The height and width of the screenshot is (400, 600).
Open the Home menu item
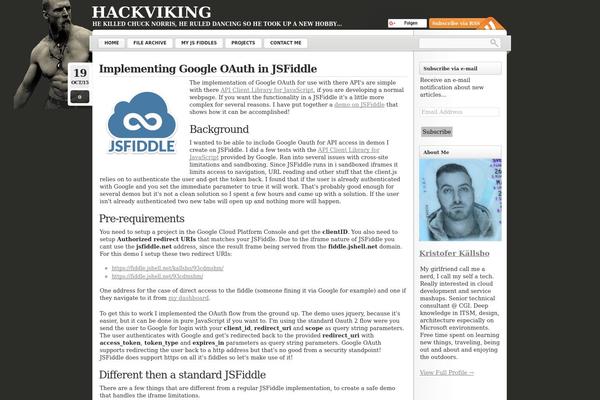tap(112, 43)
